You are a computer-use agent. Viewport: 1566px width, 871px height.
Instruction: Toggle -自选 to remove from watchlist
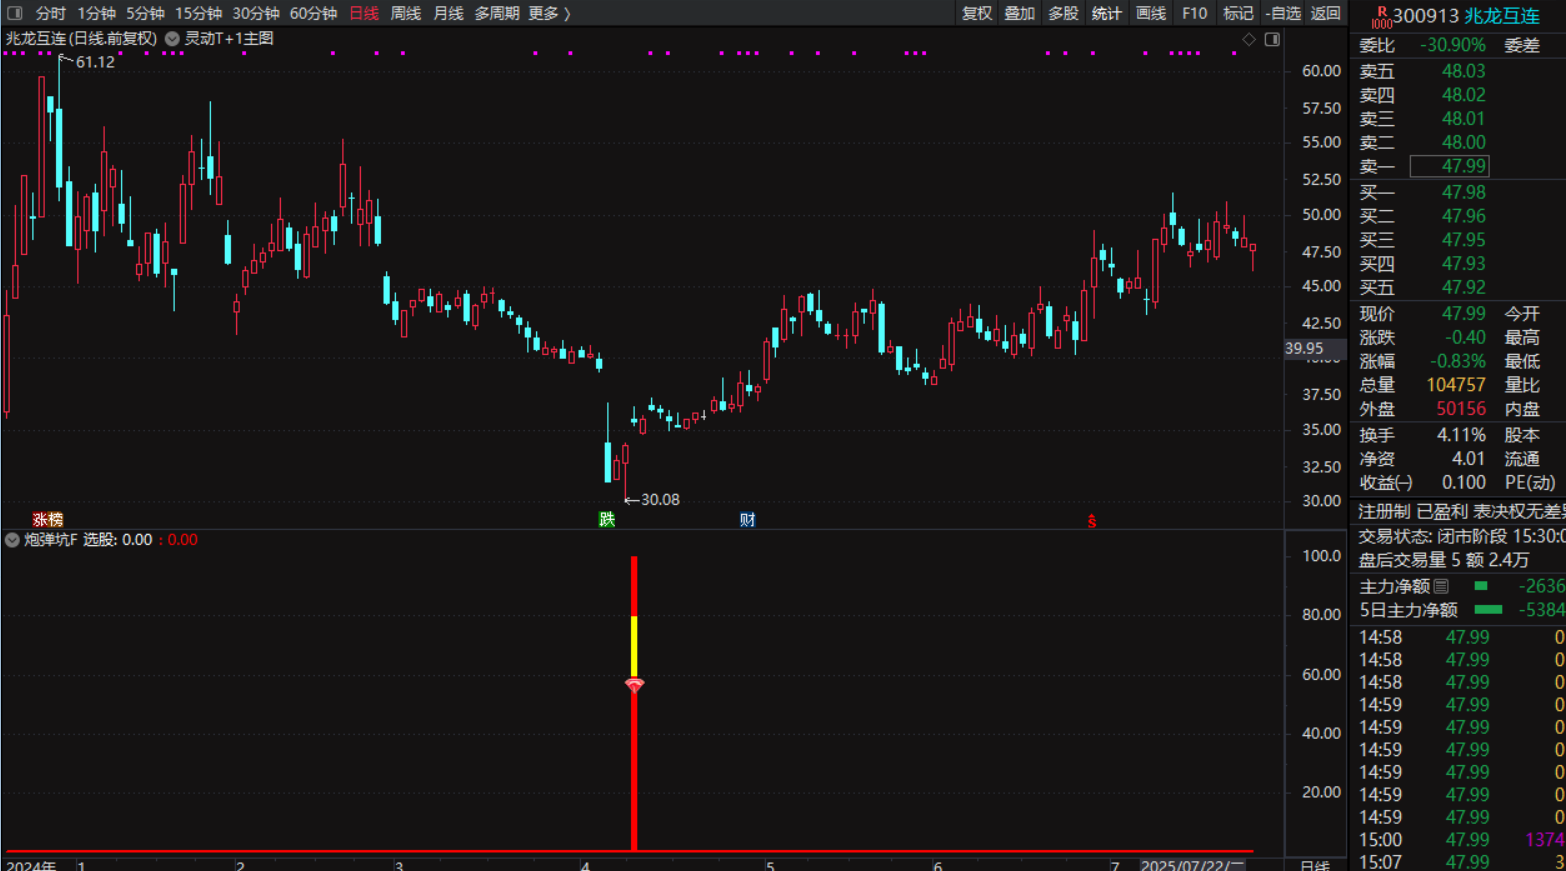pos(1282,13)
